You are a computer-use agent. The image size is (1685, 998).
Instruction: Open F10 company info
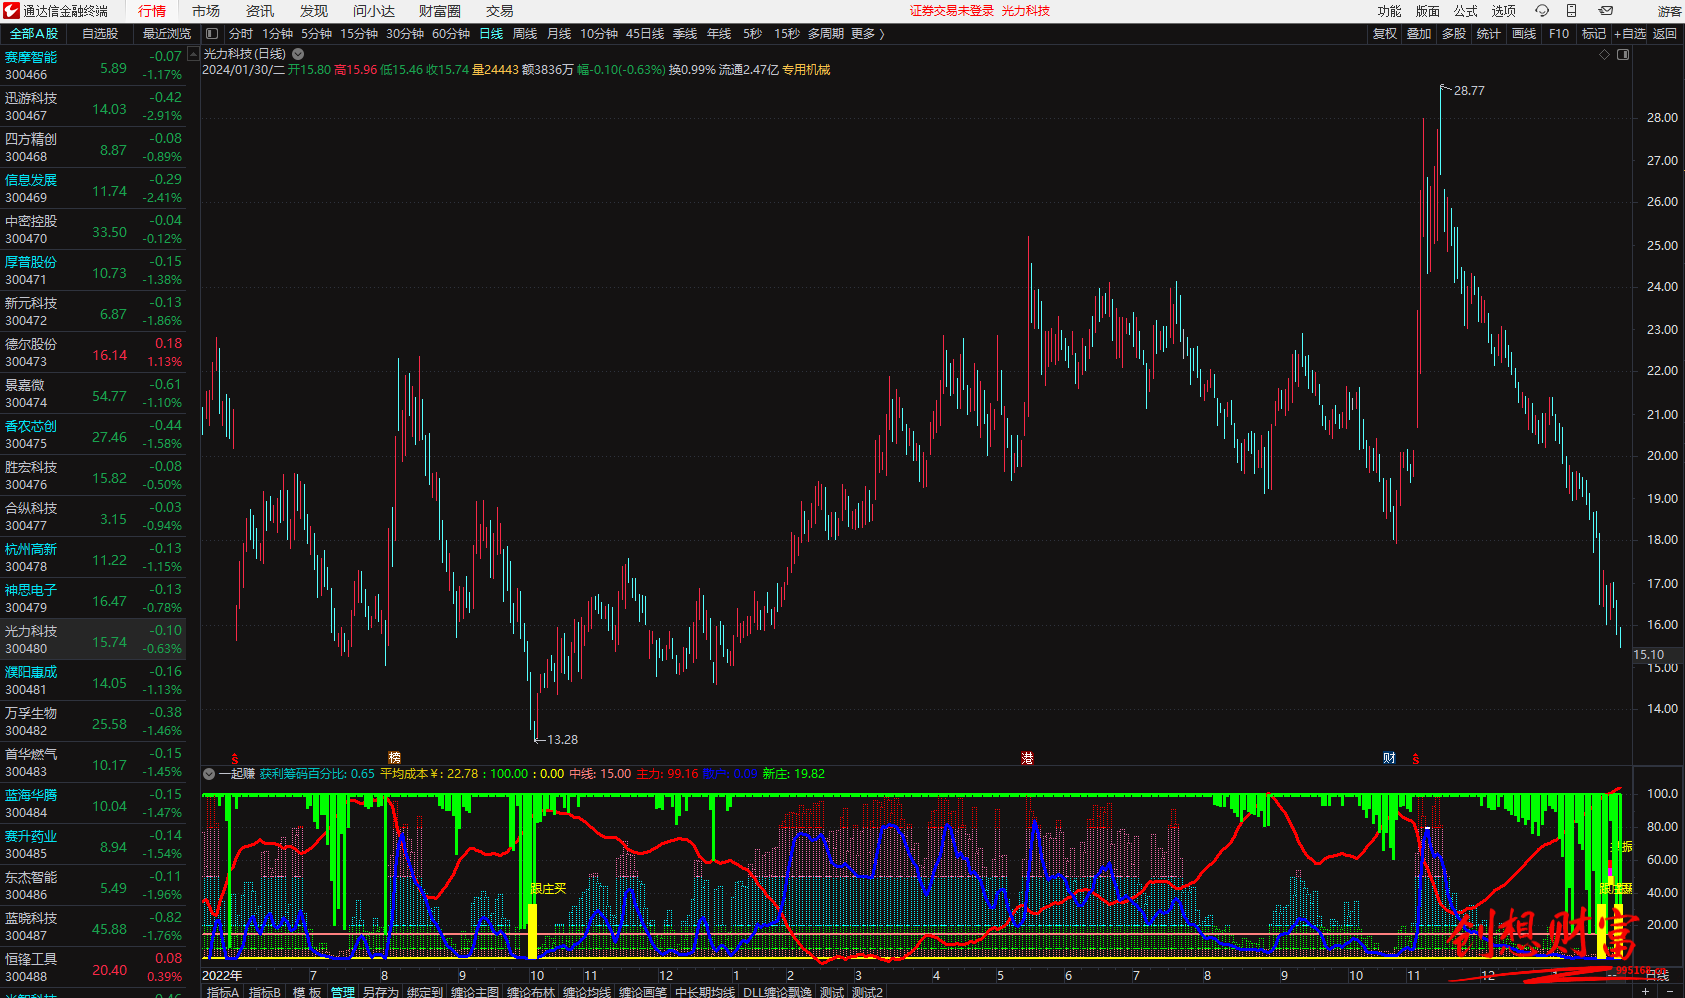(1559, 34)
